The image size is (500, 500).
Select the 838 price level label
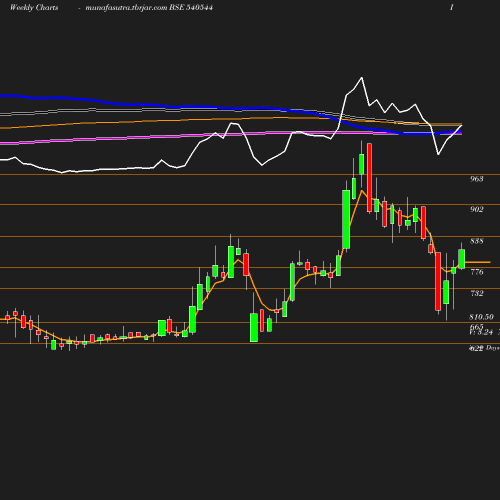pos(477,241)
